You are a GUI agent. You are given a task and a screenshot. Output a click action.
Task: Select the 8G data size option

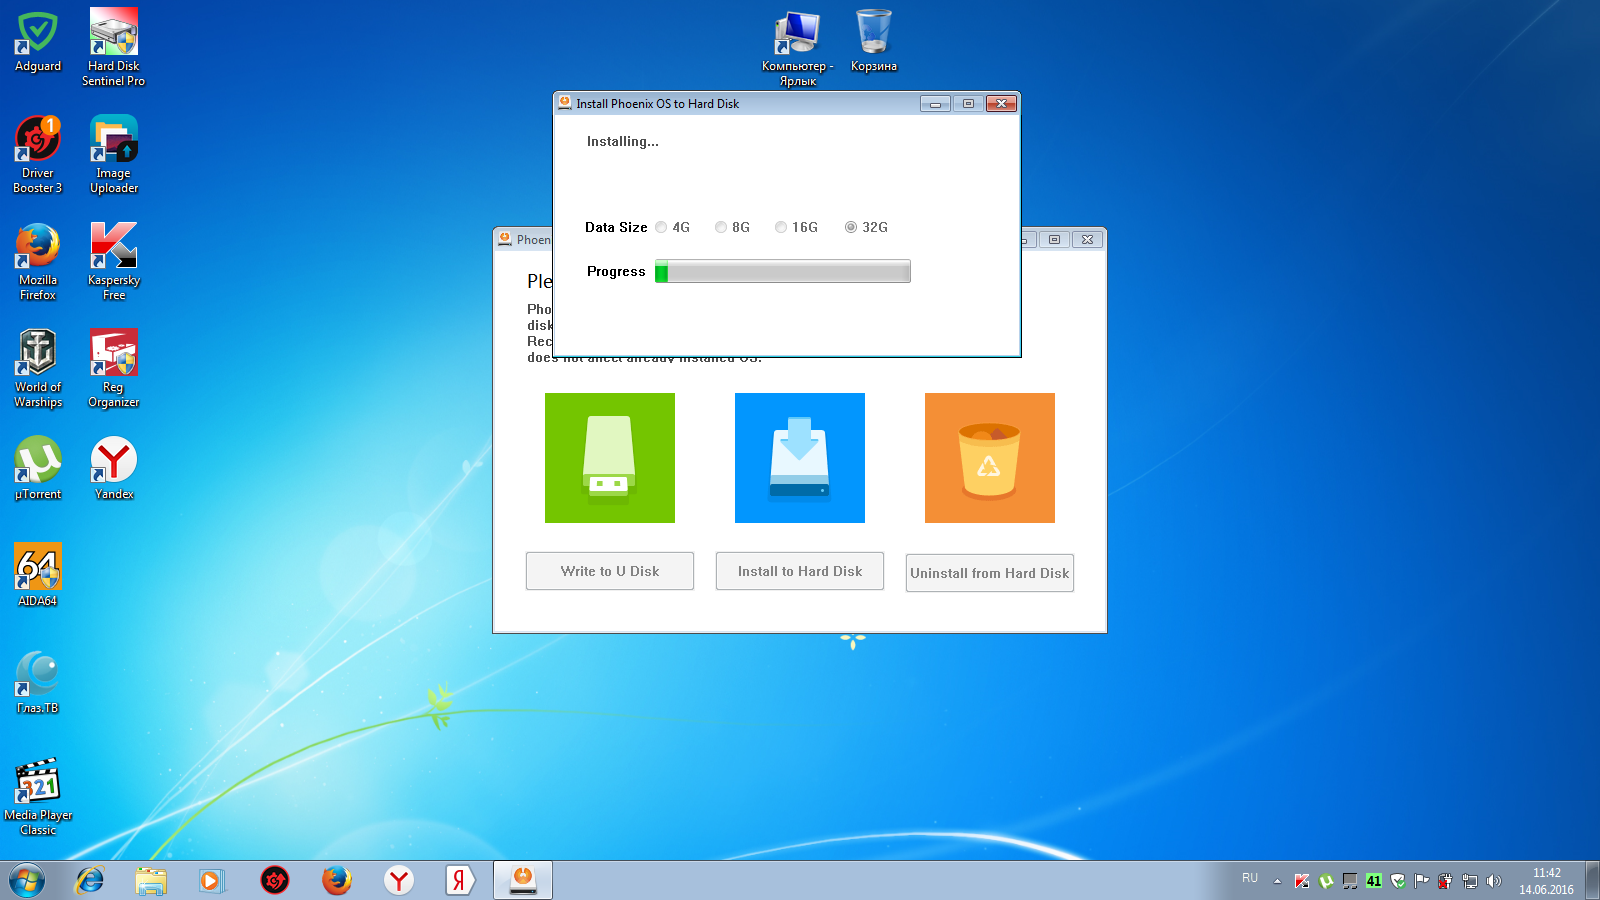[x=721, y=227]
